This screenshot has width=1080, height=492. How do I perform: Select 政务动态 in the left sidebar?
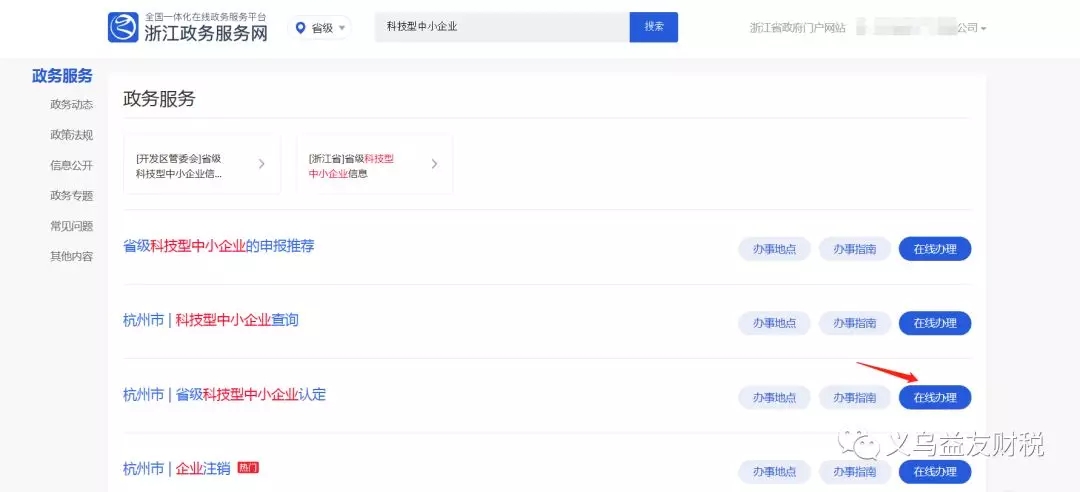tap(71, 105)
